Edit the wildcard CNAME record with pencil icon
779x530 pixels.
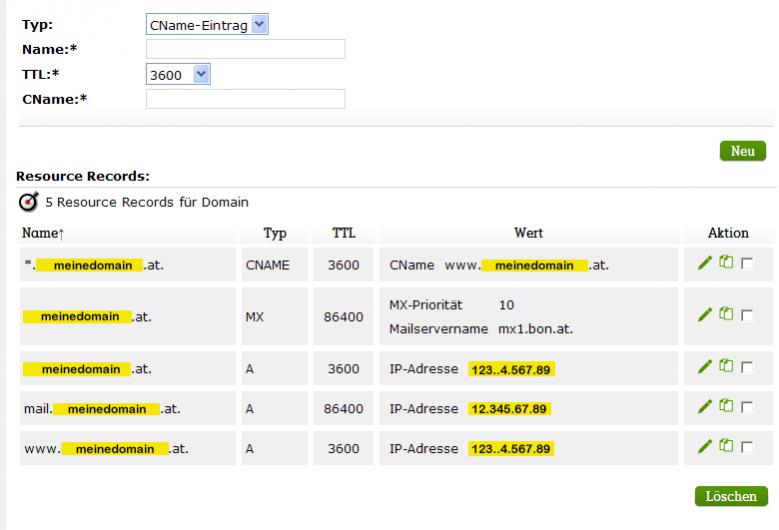(x=704, y=263)
